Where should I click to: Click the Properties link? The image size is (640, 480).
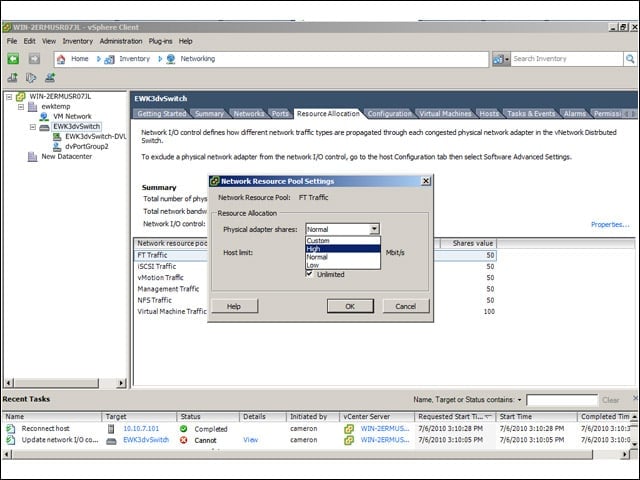click(x=610, y=224)
